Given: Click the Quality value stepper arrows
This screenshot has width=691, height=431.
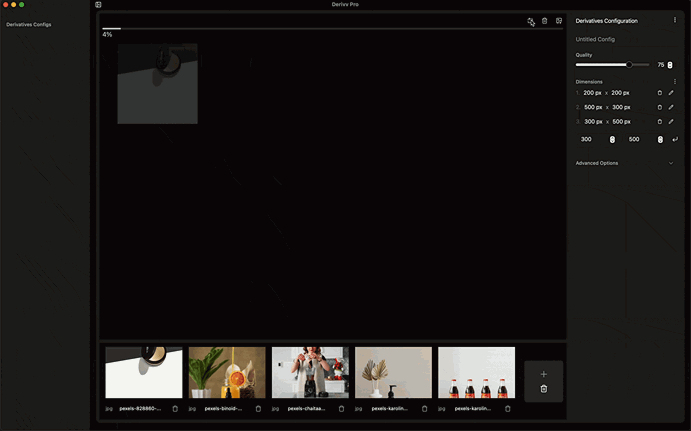Looking at the screenshot, I should tap(670, 65).
